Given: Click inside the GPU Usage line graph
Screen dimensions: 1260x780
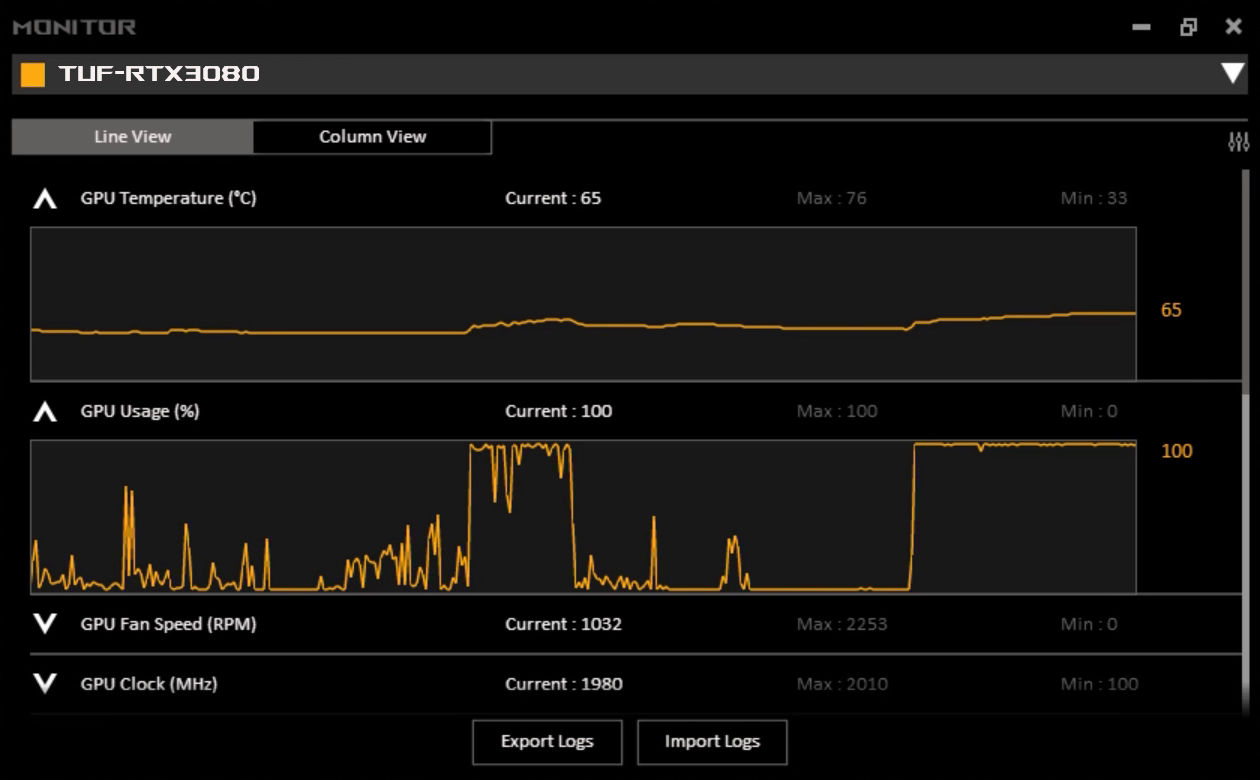Looking at the screenshot, I should coord(583,517).
